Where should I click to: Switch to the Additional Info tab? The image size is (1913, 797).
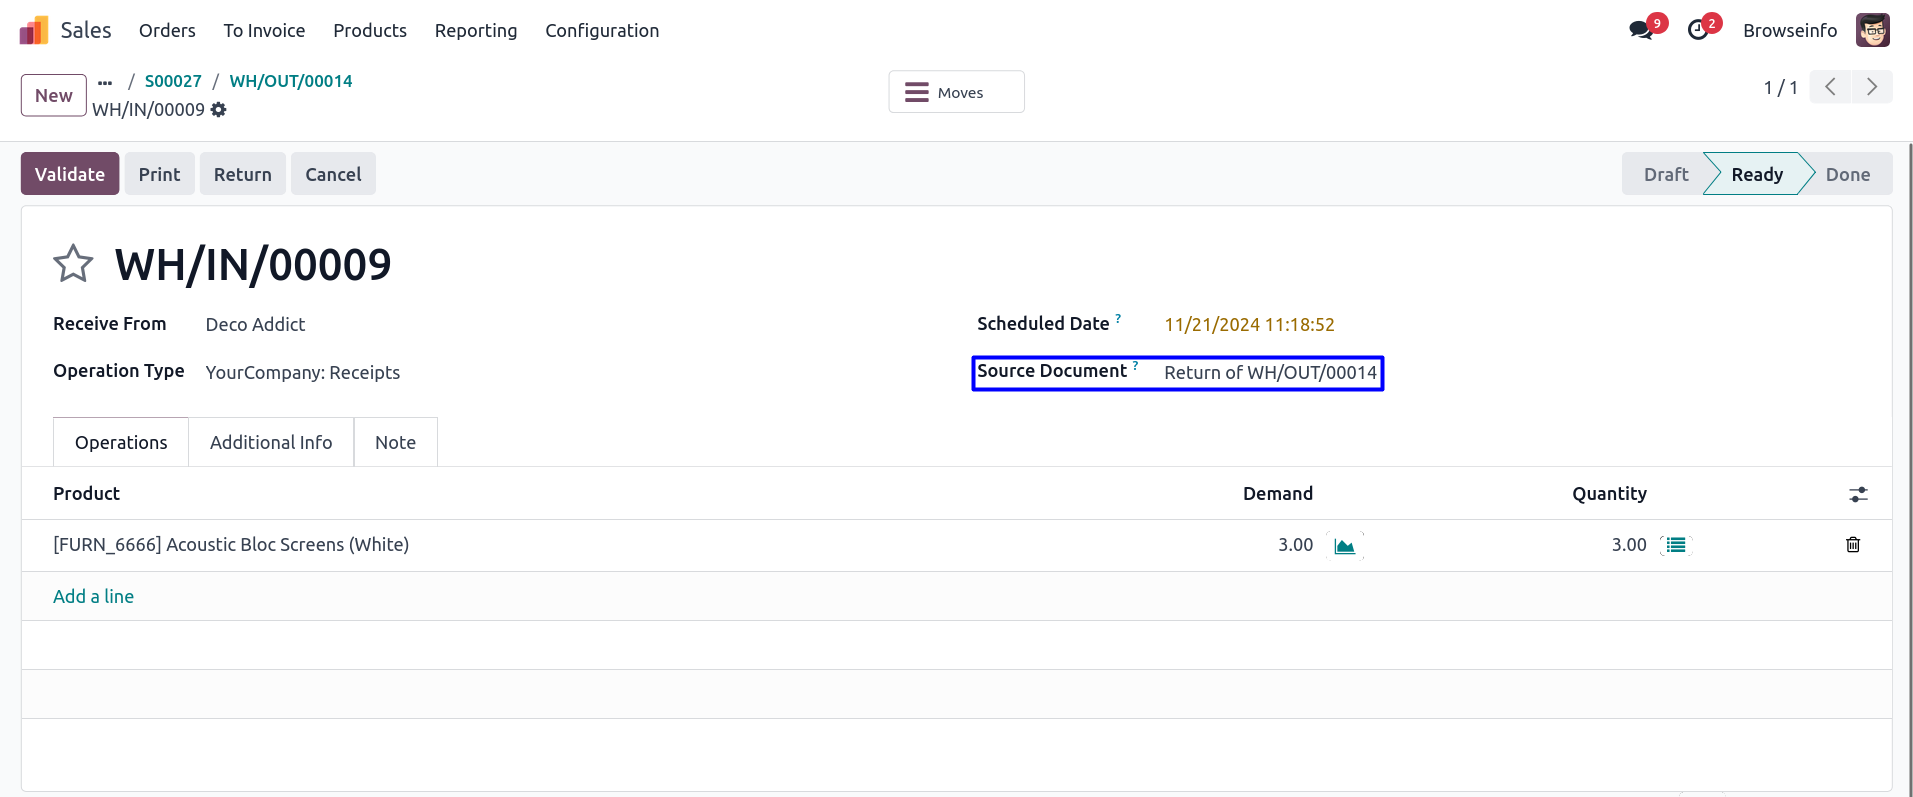(271, 442)
